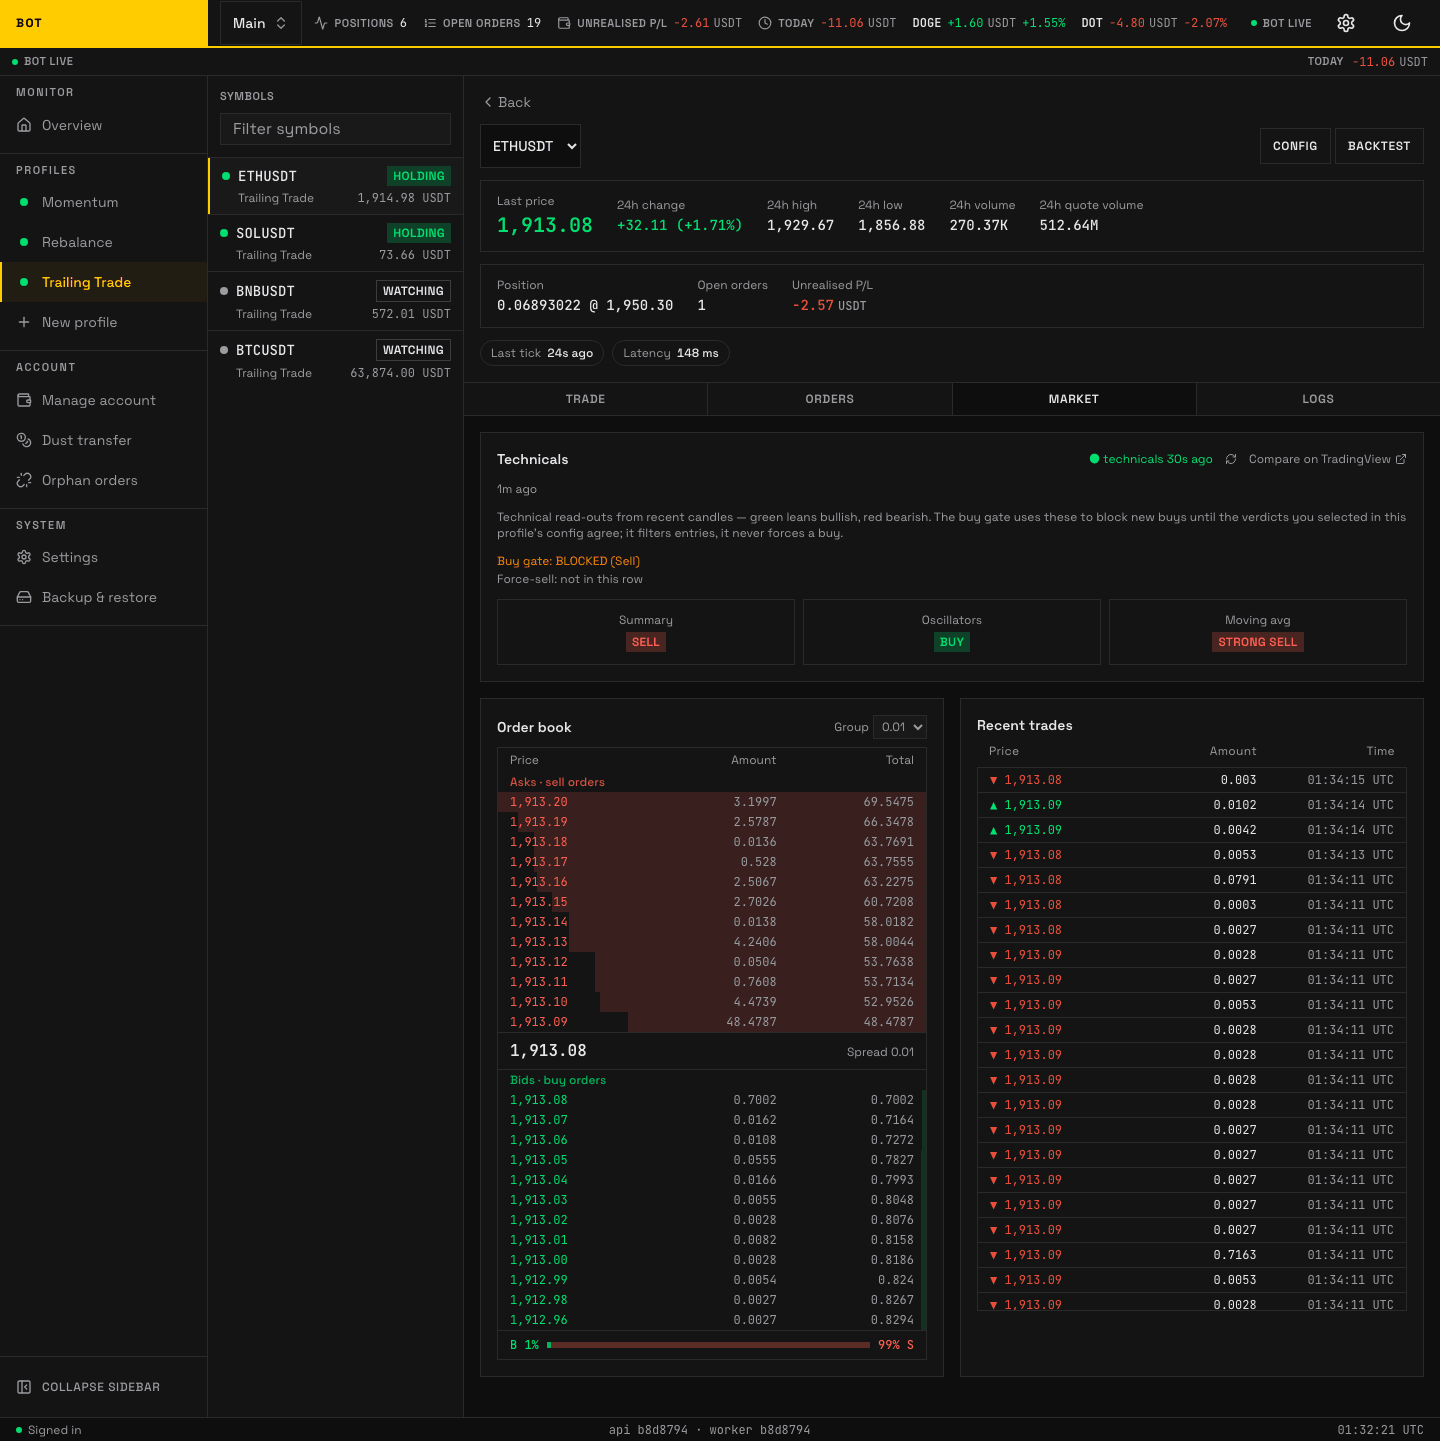Expand the Main account selector

(x=260, y=23)
